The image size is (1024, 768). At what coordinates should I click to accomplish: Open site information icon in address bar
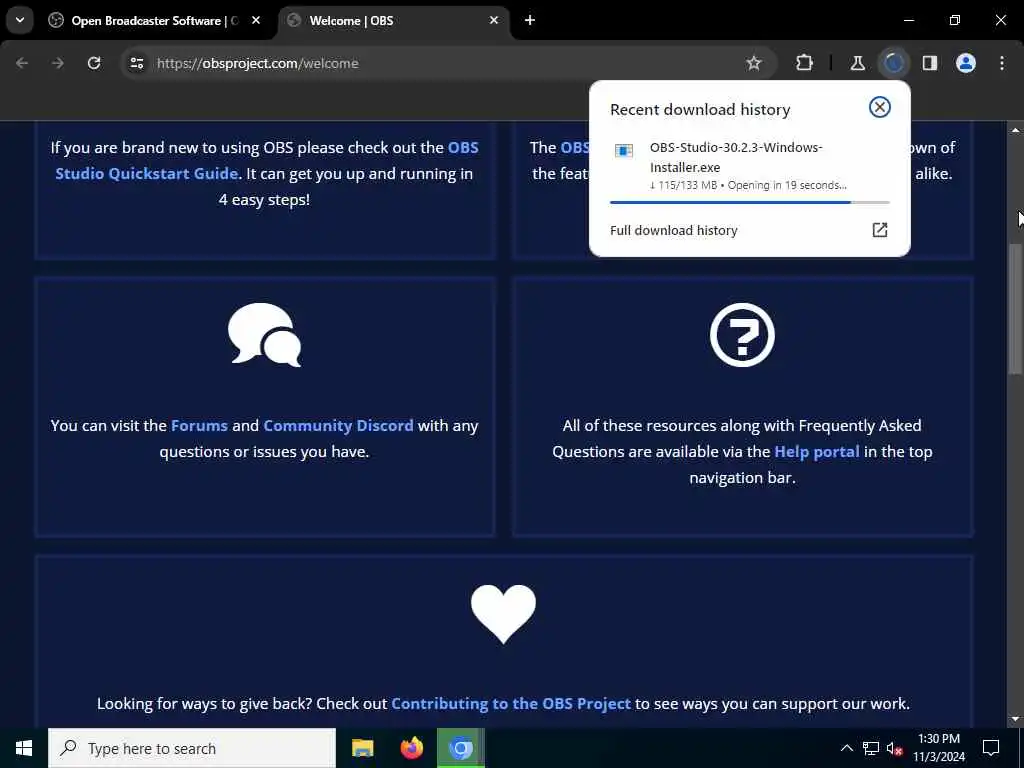pos(136,63)
